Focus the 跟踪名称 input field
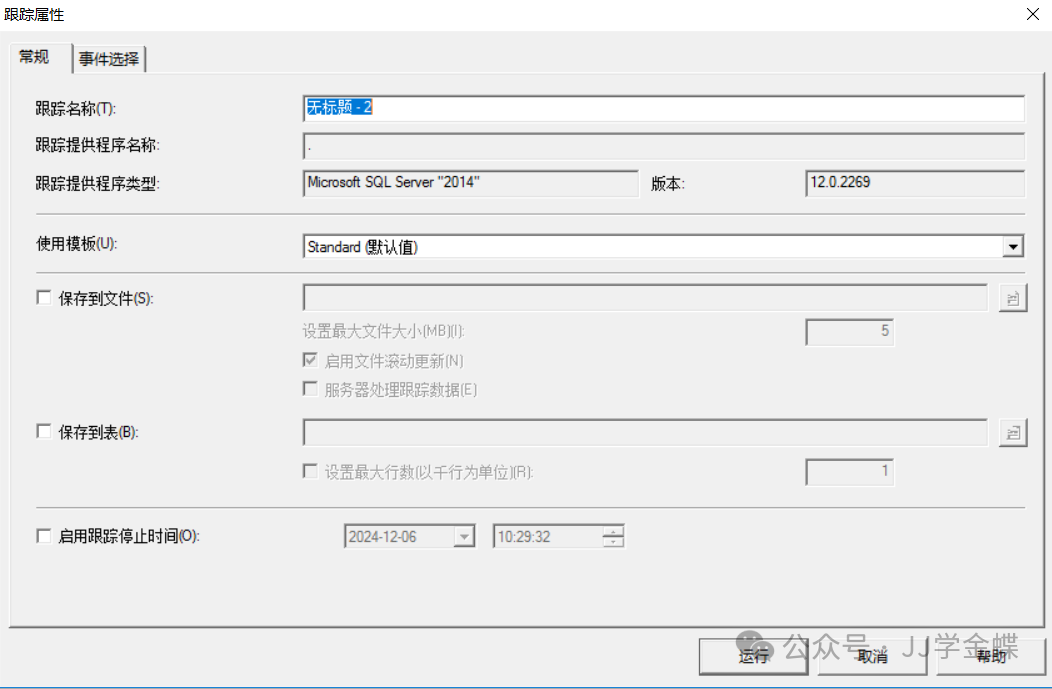The width and height of the screenshot is (1052, 689). pyautogui.click(x=664, y=108)
